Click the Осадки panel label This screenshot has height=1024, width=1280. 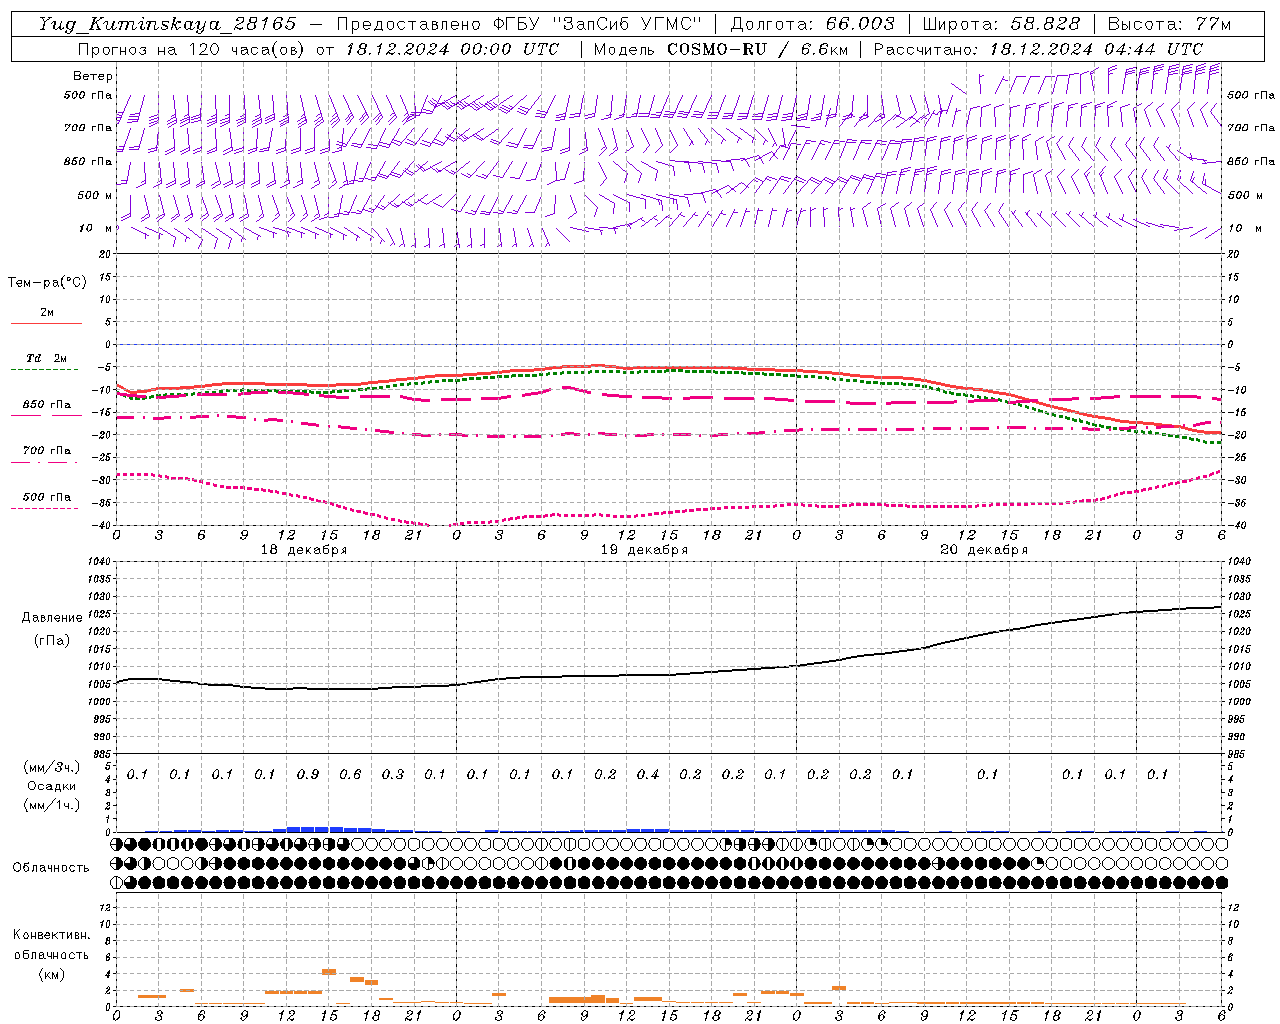[x=52, y=786]
